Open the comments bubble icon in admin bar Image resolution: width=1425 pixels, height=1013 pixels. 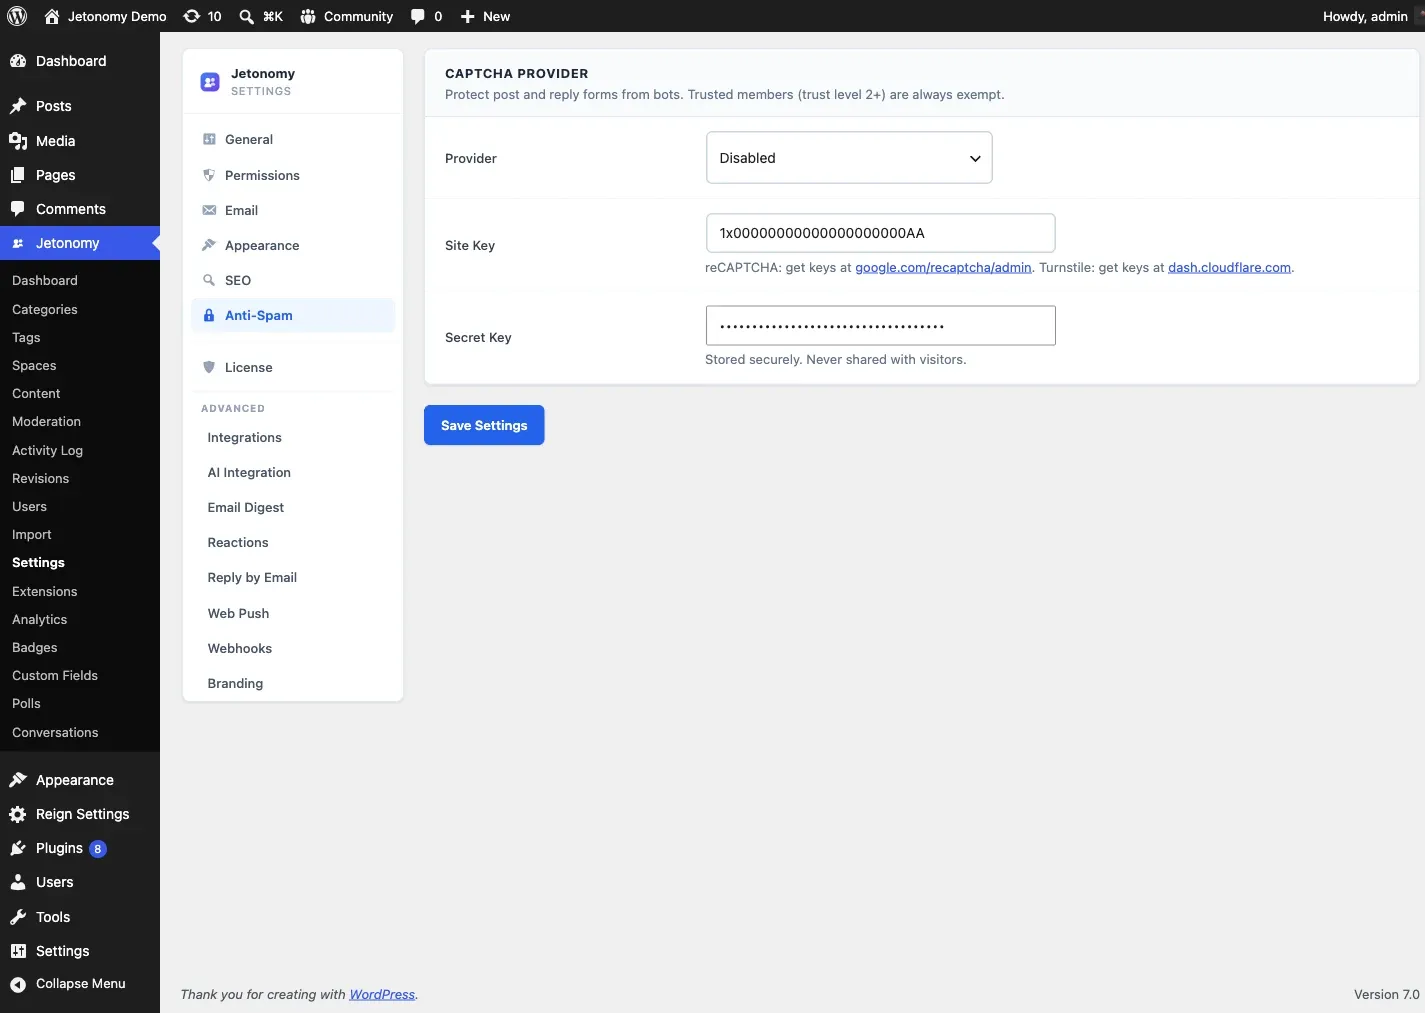[x=418, y=16]
